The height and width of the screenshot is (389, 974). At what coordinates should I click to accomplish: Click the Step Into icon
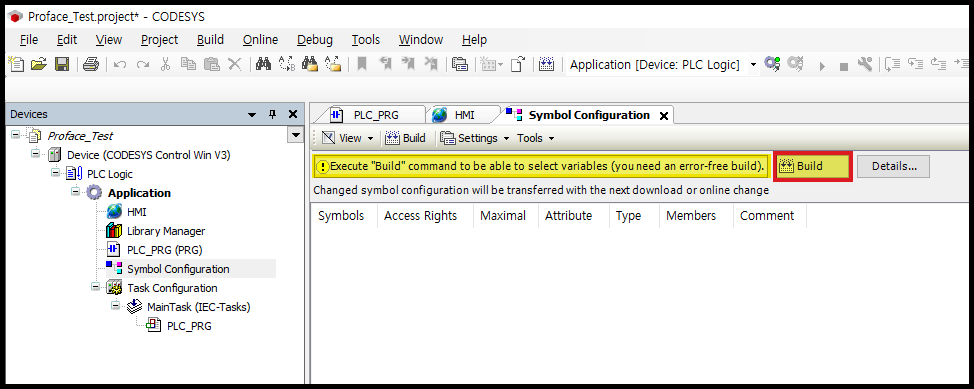(x=916, y=64)
